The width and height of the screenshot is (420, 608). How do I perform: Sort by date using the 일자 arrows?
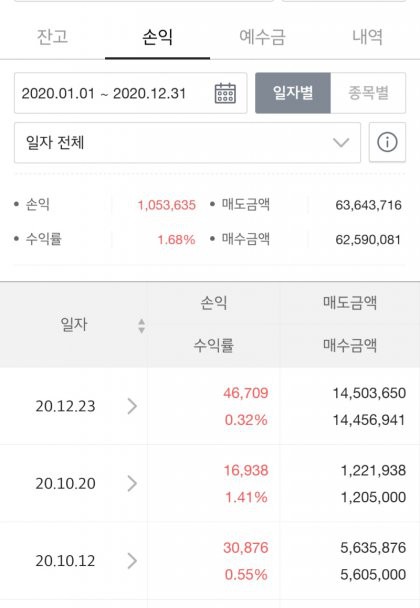[142, 326]
